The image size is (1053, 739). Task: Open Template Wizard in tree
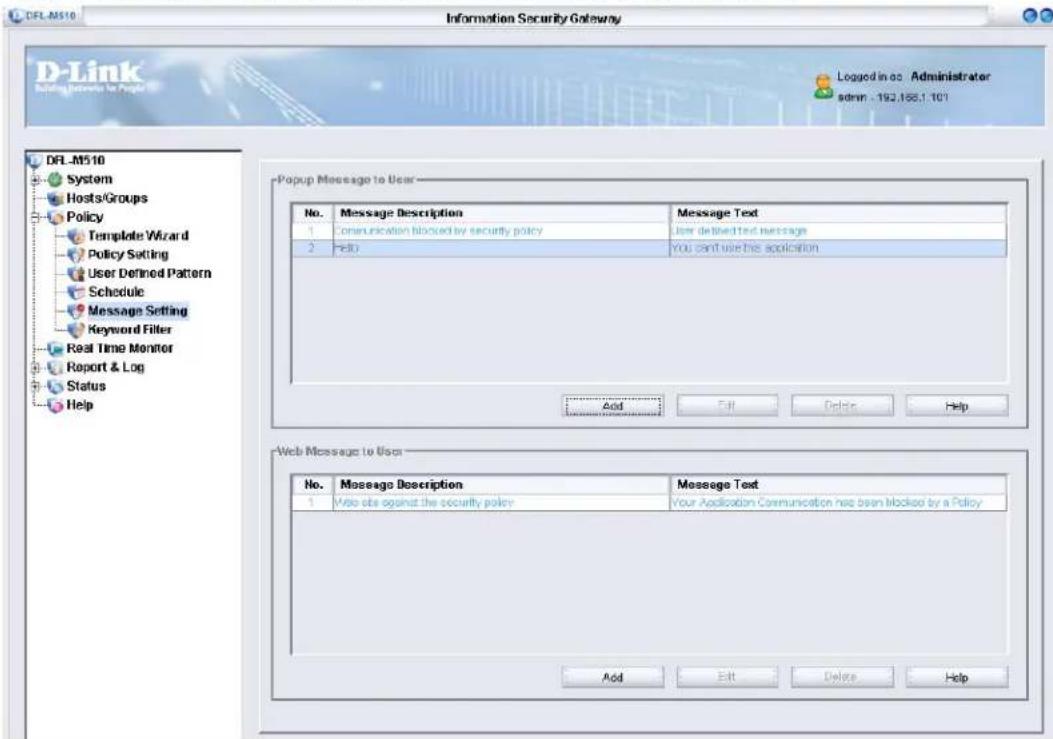point(138,236)
